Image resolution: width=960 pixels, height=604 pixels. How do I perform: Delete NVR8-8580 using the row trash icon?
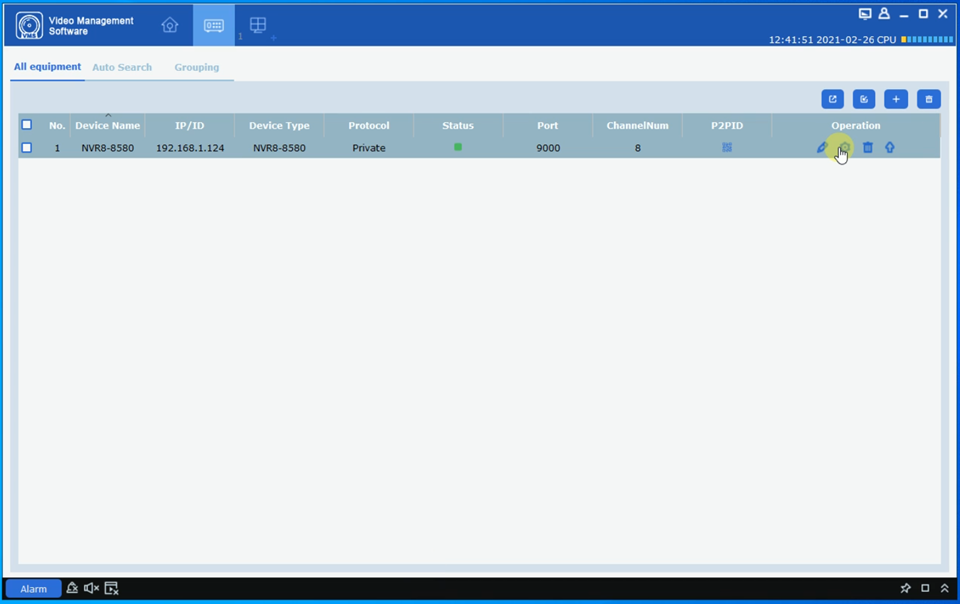pos(866,147)
